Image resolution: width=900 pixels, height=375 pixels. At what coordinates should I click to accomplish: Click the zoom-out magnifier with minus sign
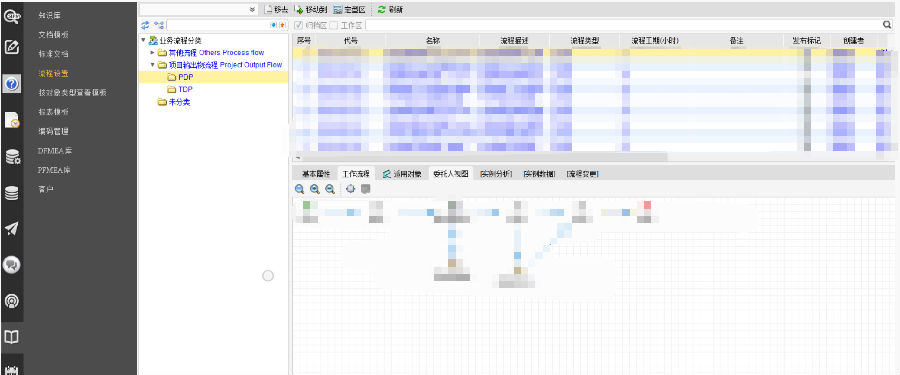[x=329, y=189]
